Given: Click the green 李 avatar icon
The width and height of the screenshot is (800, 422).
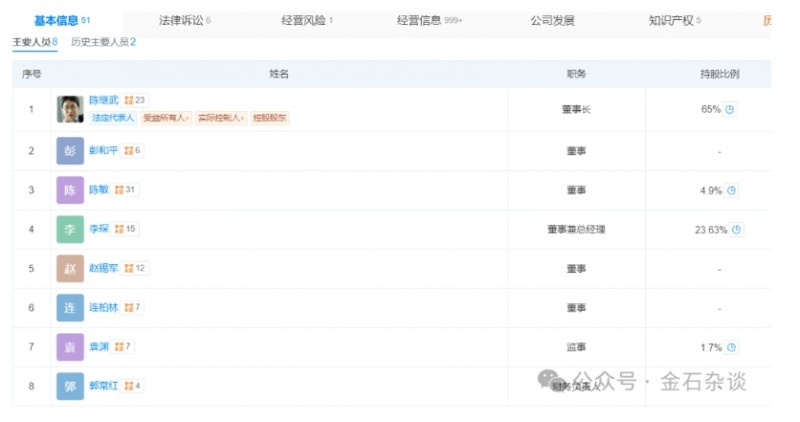Looking at the screenshot, I should tap(70, 229).
